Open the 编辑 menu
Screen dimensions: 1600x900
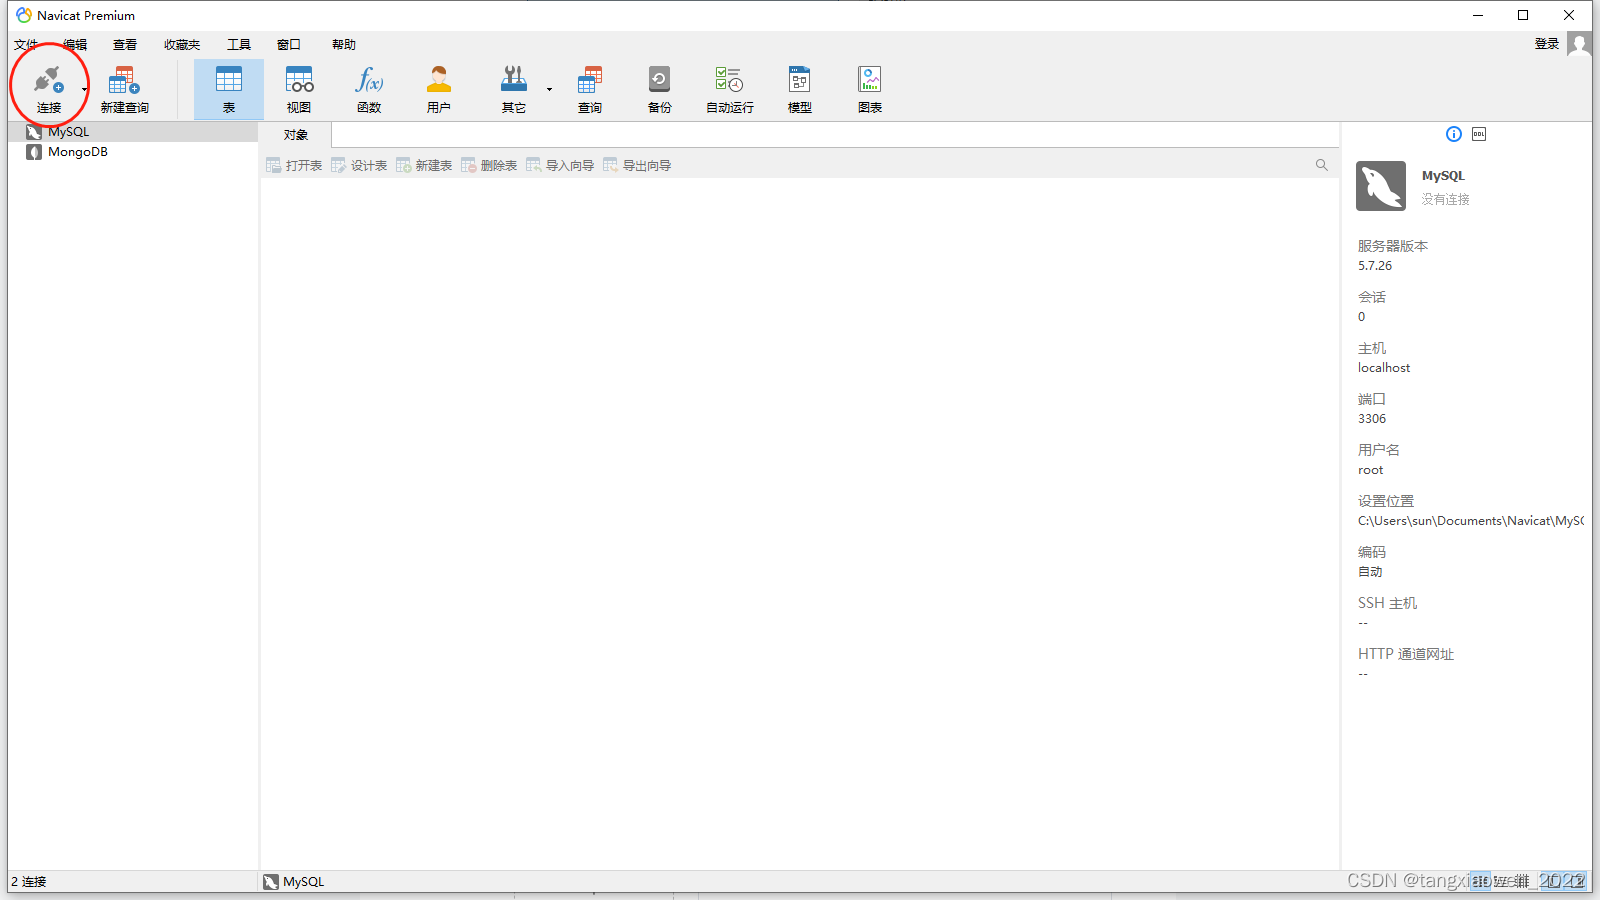[x=75, y=45]
